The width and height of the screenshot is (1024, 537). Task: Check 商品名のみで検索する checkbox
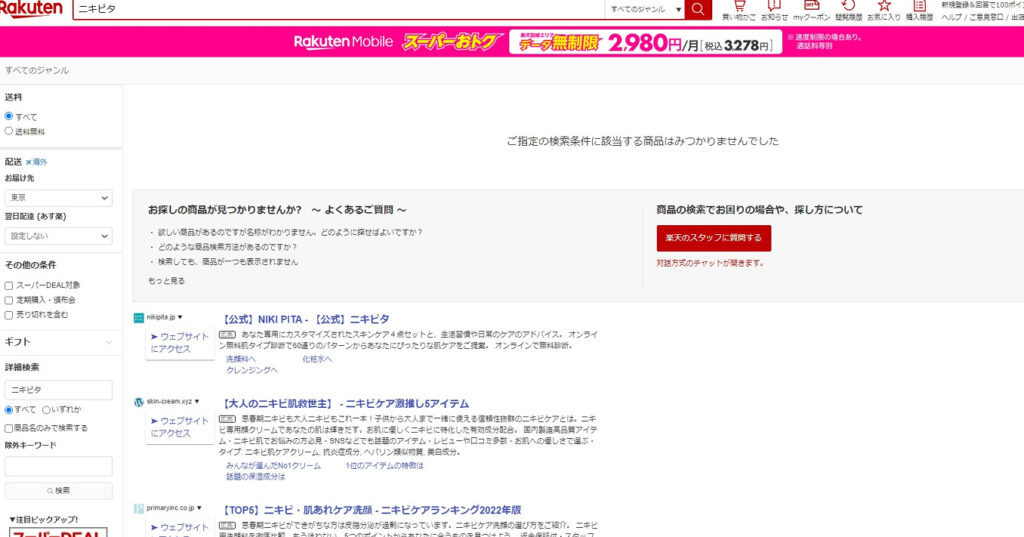(x=8, y=429)
